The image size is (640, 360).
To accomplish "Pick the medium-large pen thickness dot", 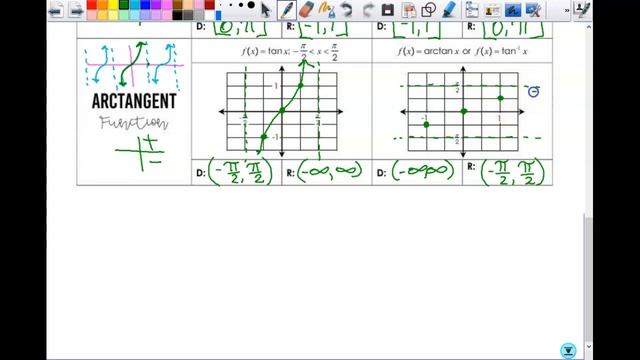I will (241, 5).
